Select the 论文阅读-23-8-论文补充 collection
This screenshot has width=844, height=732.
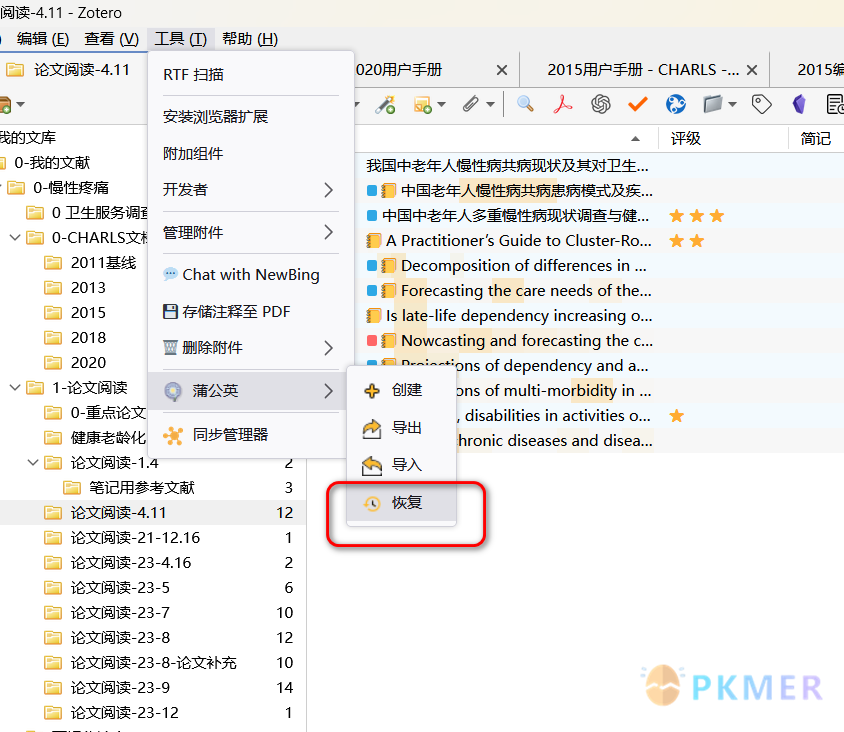click(153, 663)
